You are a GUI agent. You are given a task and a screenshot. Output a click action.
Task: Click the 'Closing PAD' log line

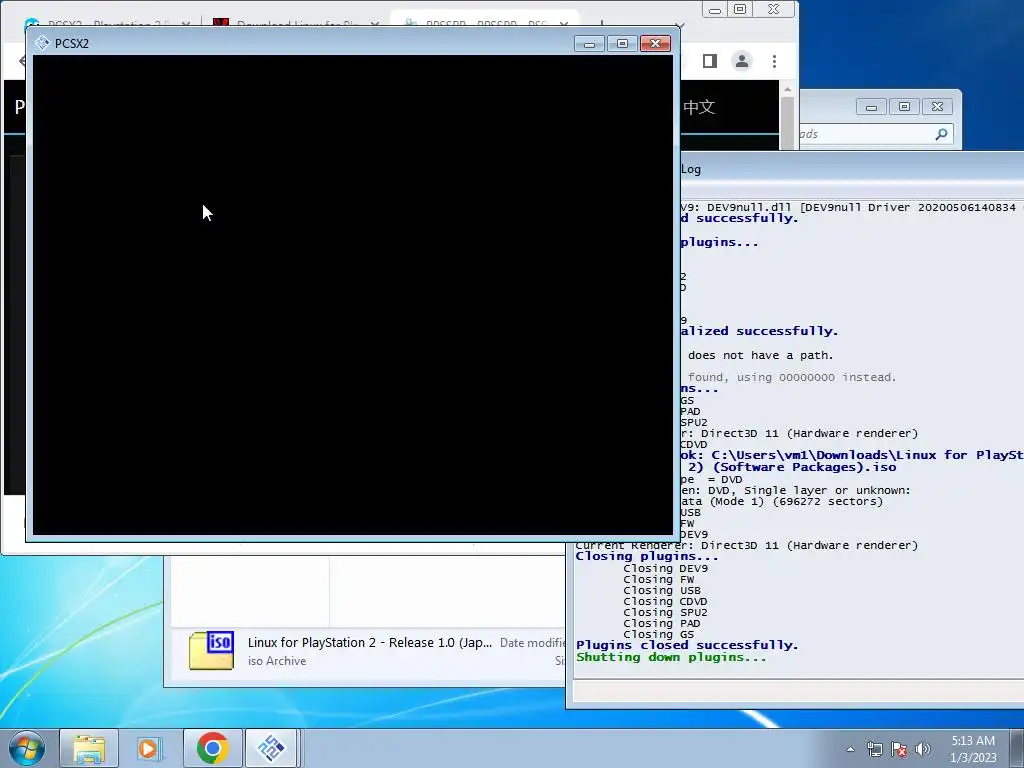coord(662,624)
